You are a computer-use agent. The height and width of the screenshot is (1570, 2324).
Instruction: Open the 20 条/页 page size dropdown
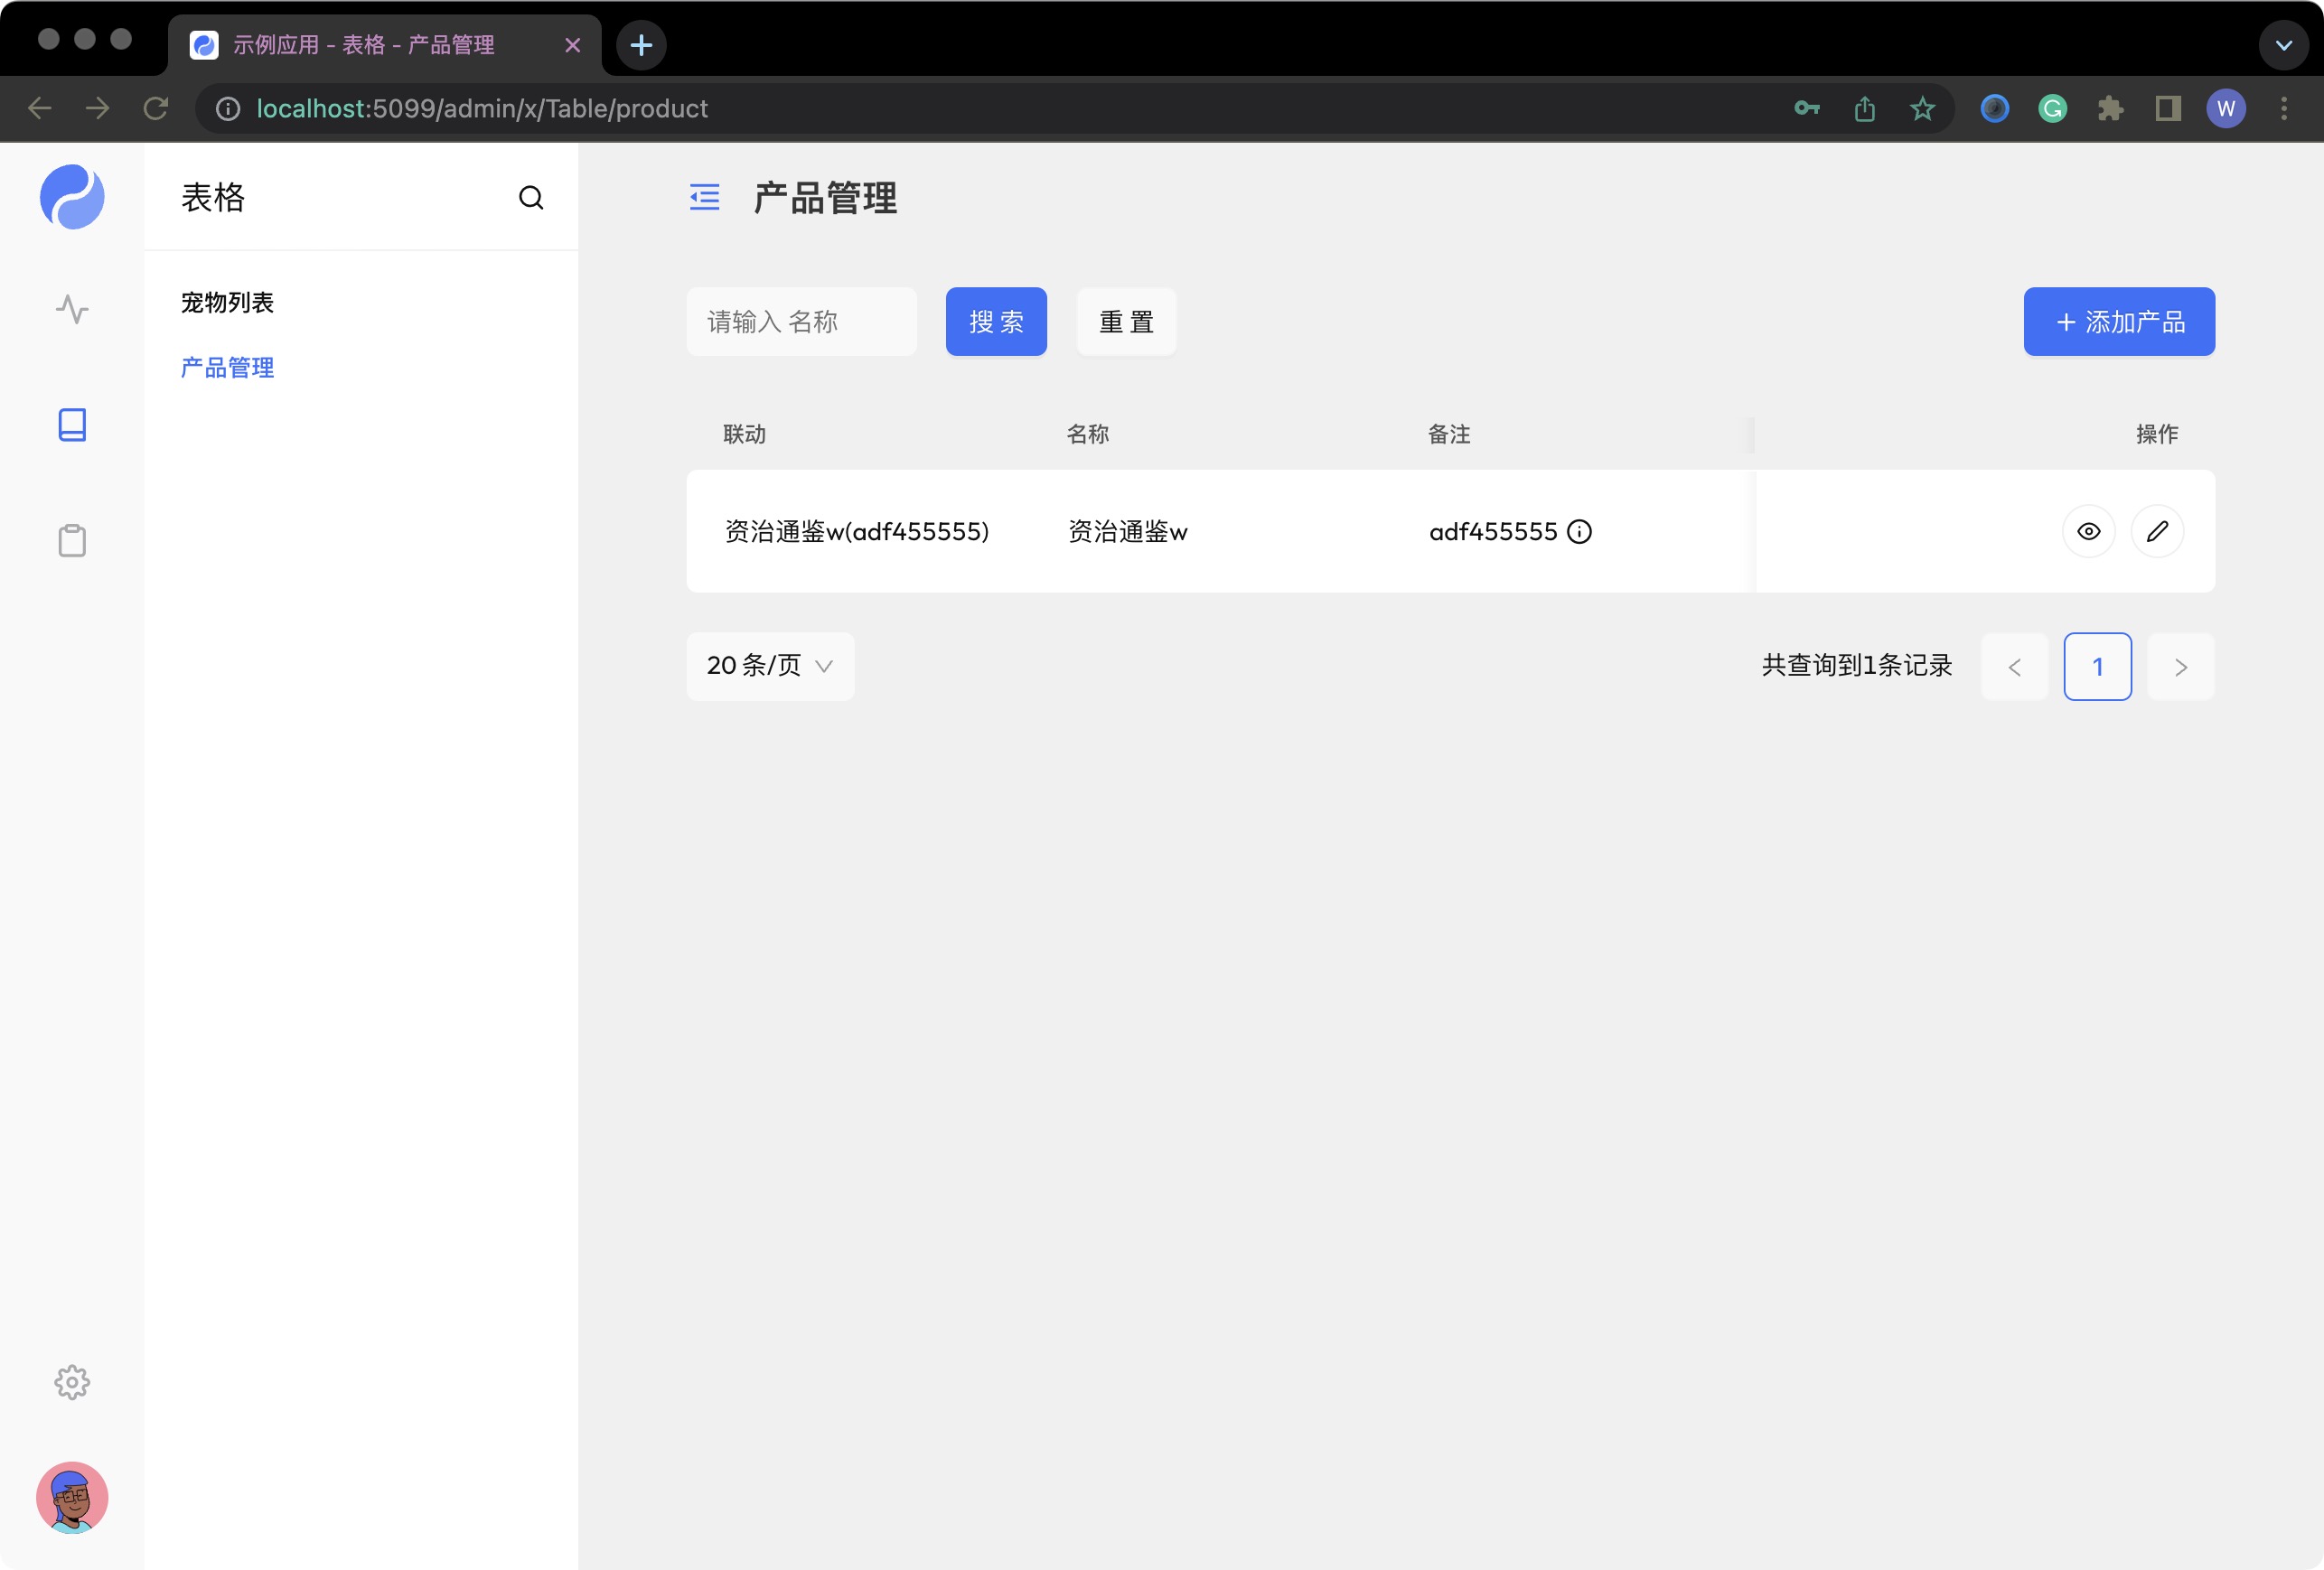769,666
